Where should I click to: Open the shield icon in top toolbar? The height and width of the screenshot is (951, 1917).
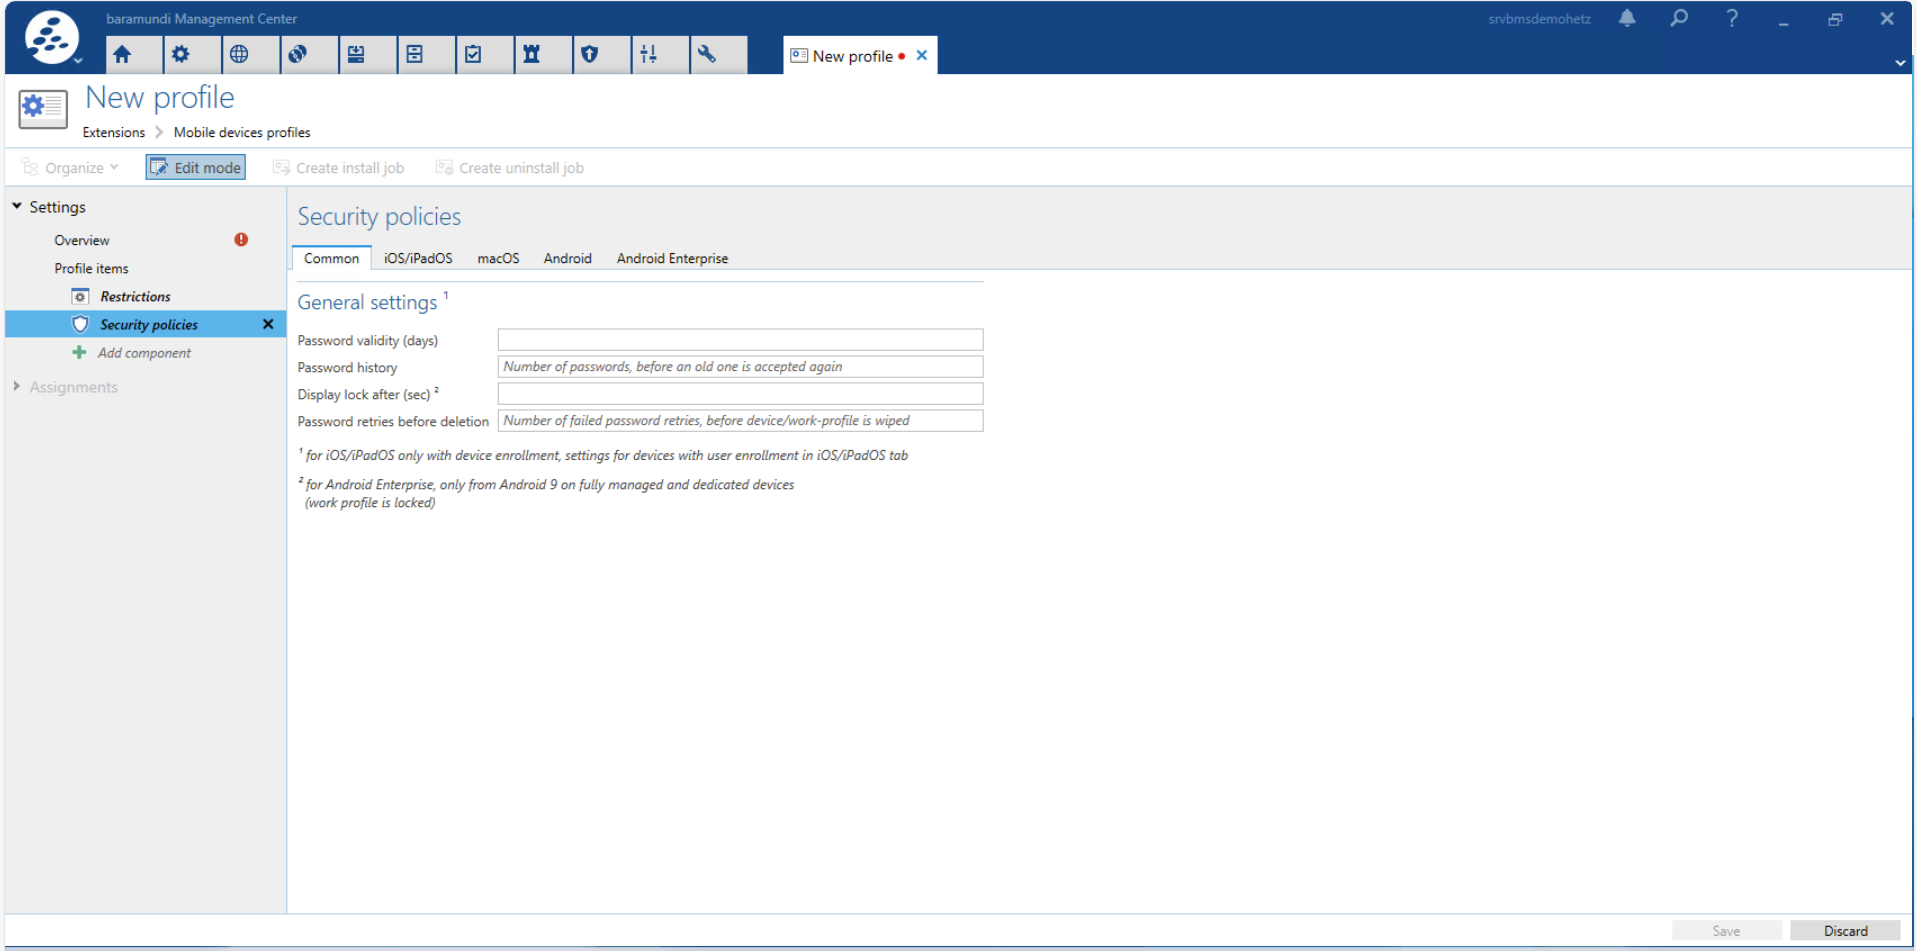tap(590, 55)
